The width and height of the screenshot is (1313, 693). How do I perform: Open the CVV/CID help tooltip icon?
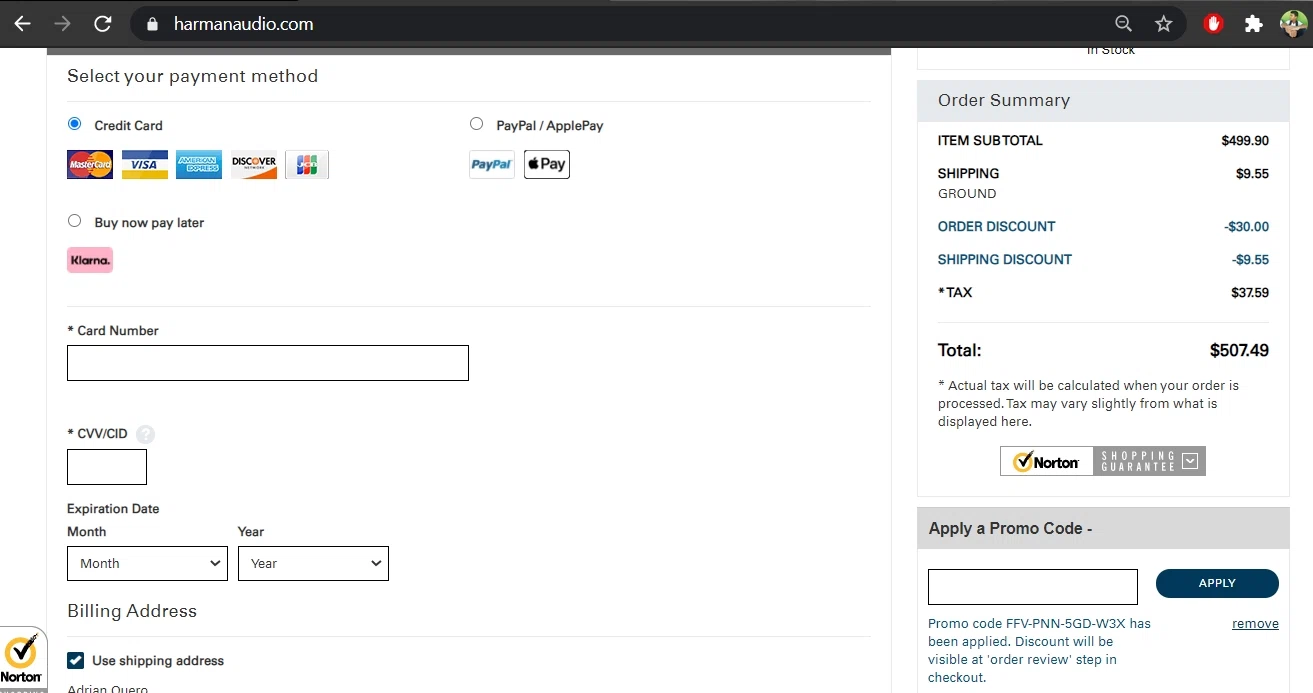click(x=146, y=434)
